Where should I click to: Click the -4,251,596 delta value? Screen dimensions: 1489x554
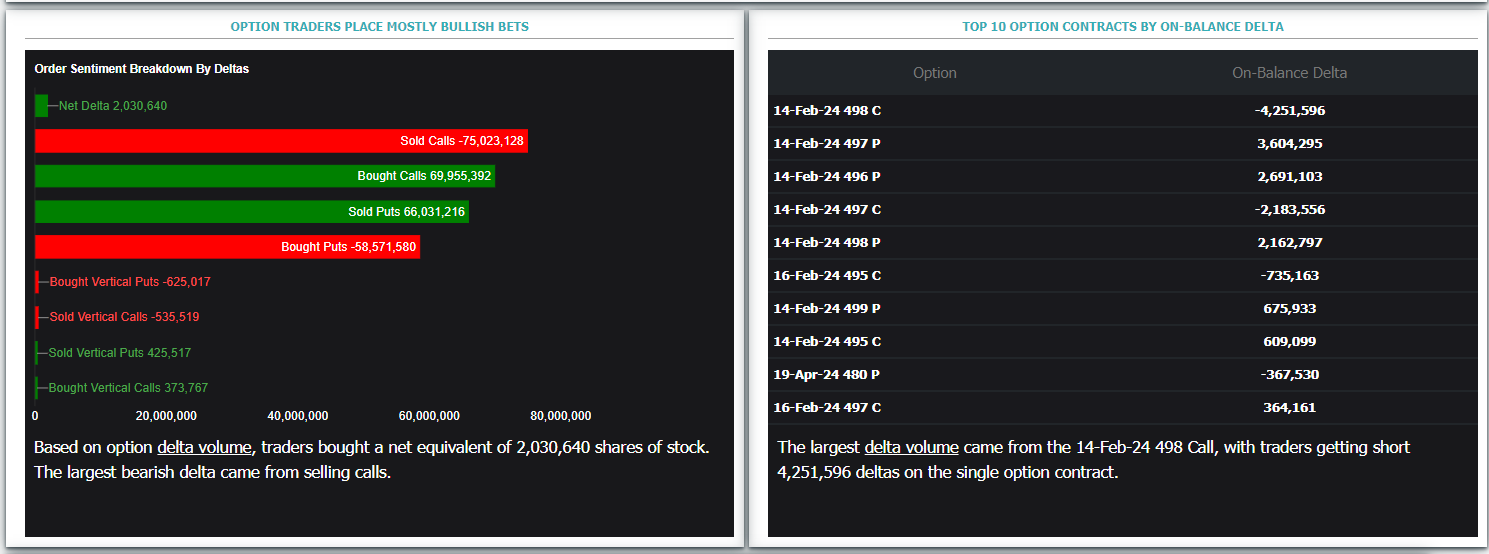click(1290, 111)
